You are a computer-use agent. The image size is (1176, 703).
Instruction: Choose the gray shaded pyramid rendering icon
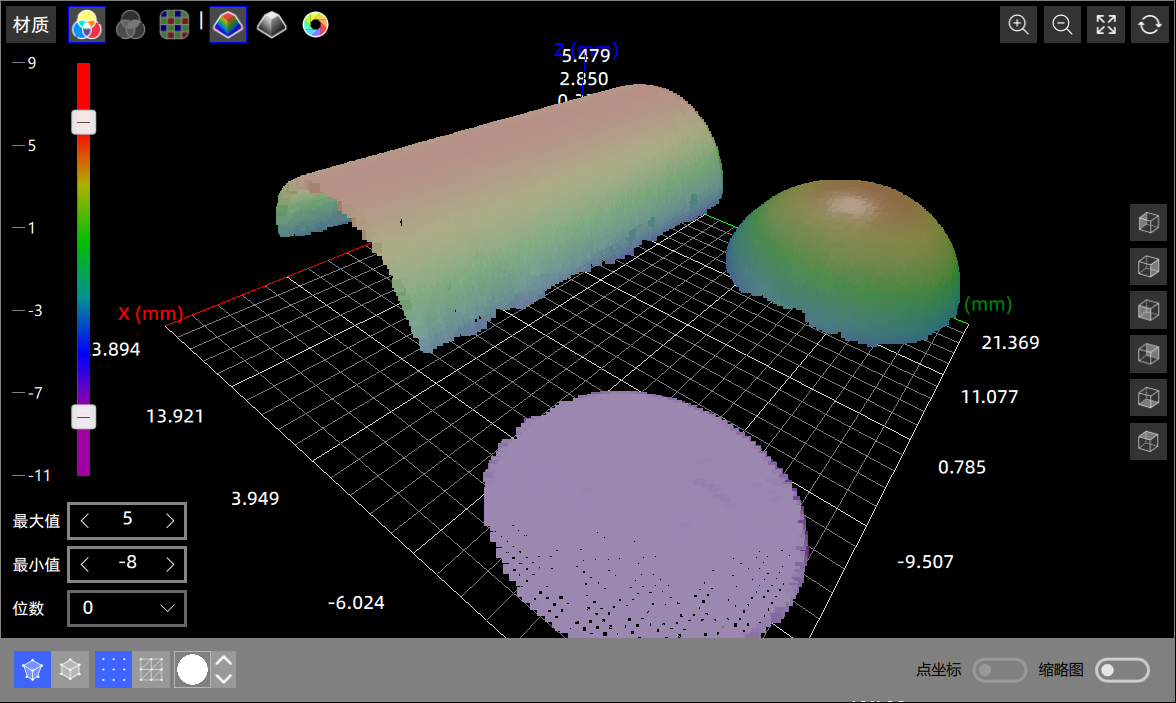pyautogui.click(x=271, y=25)
